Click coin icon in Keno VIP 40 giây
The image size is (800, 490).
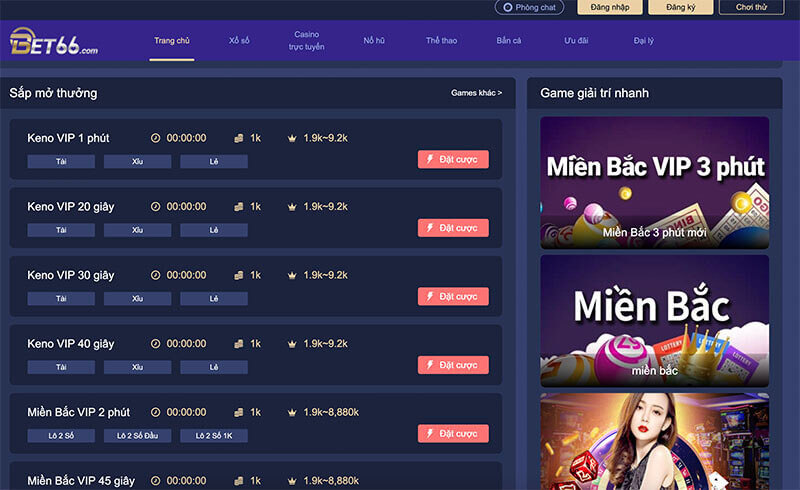tap(238, 344)
